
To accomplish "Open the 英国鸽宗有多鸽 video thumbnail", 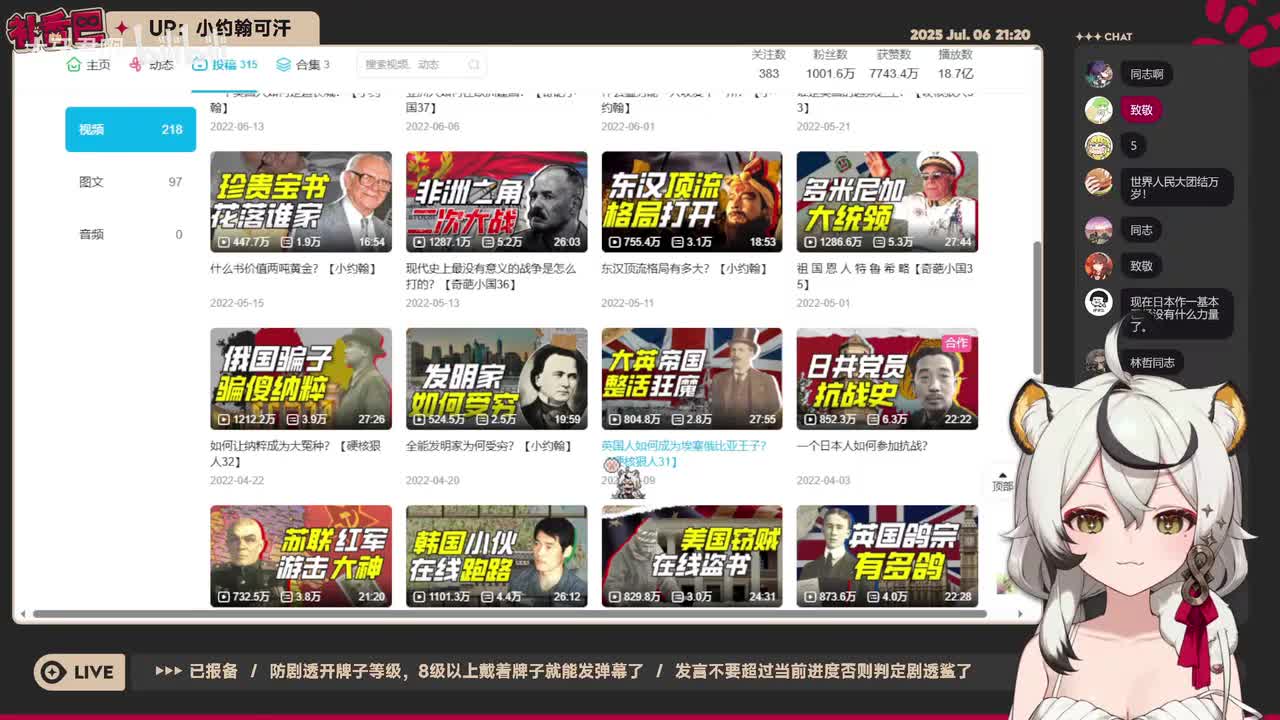I will (x=887, y=556).
